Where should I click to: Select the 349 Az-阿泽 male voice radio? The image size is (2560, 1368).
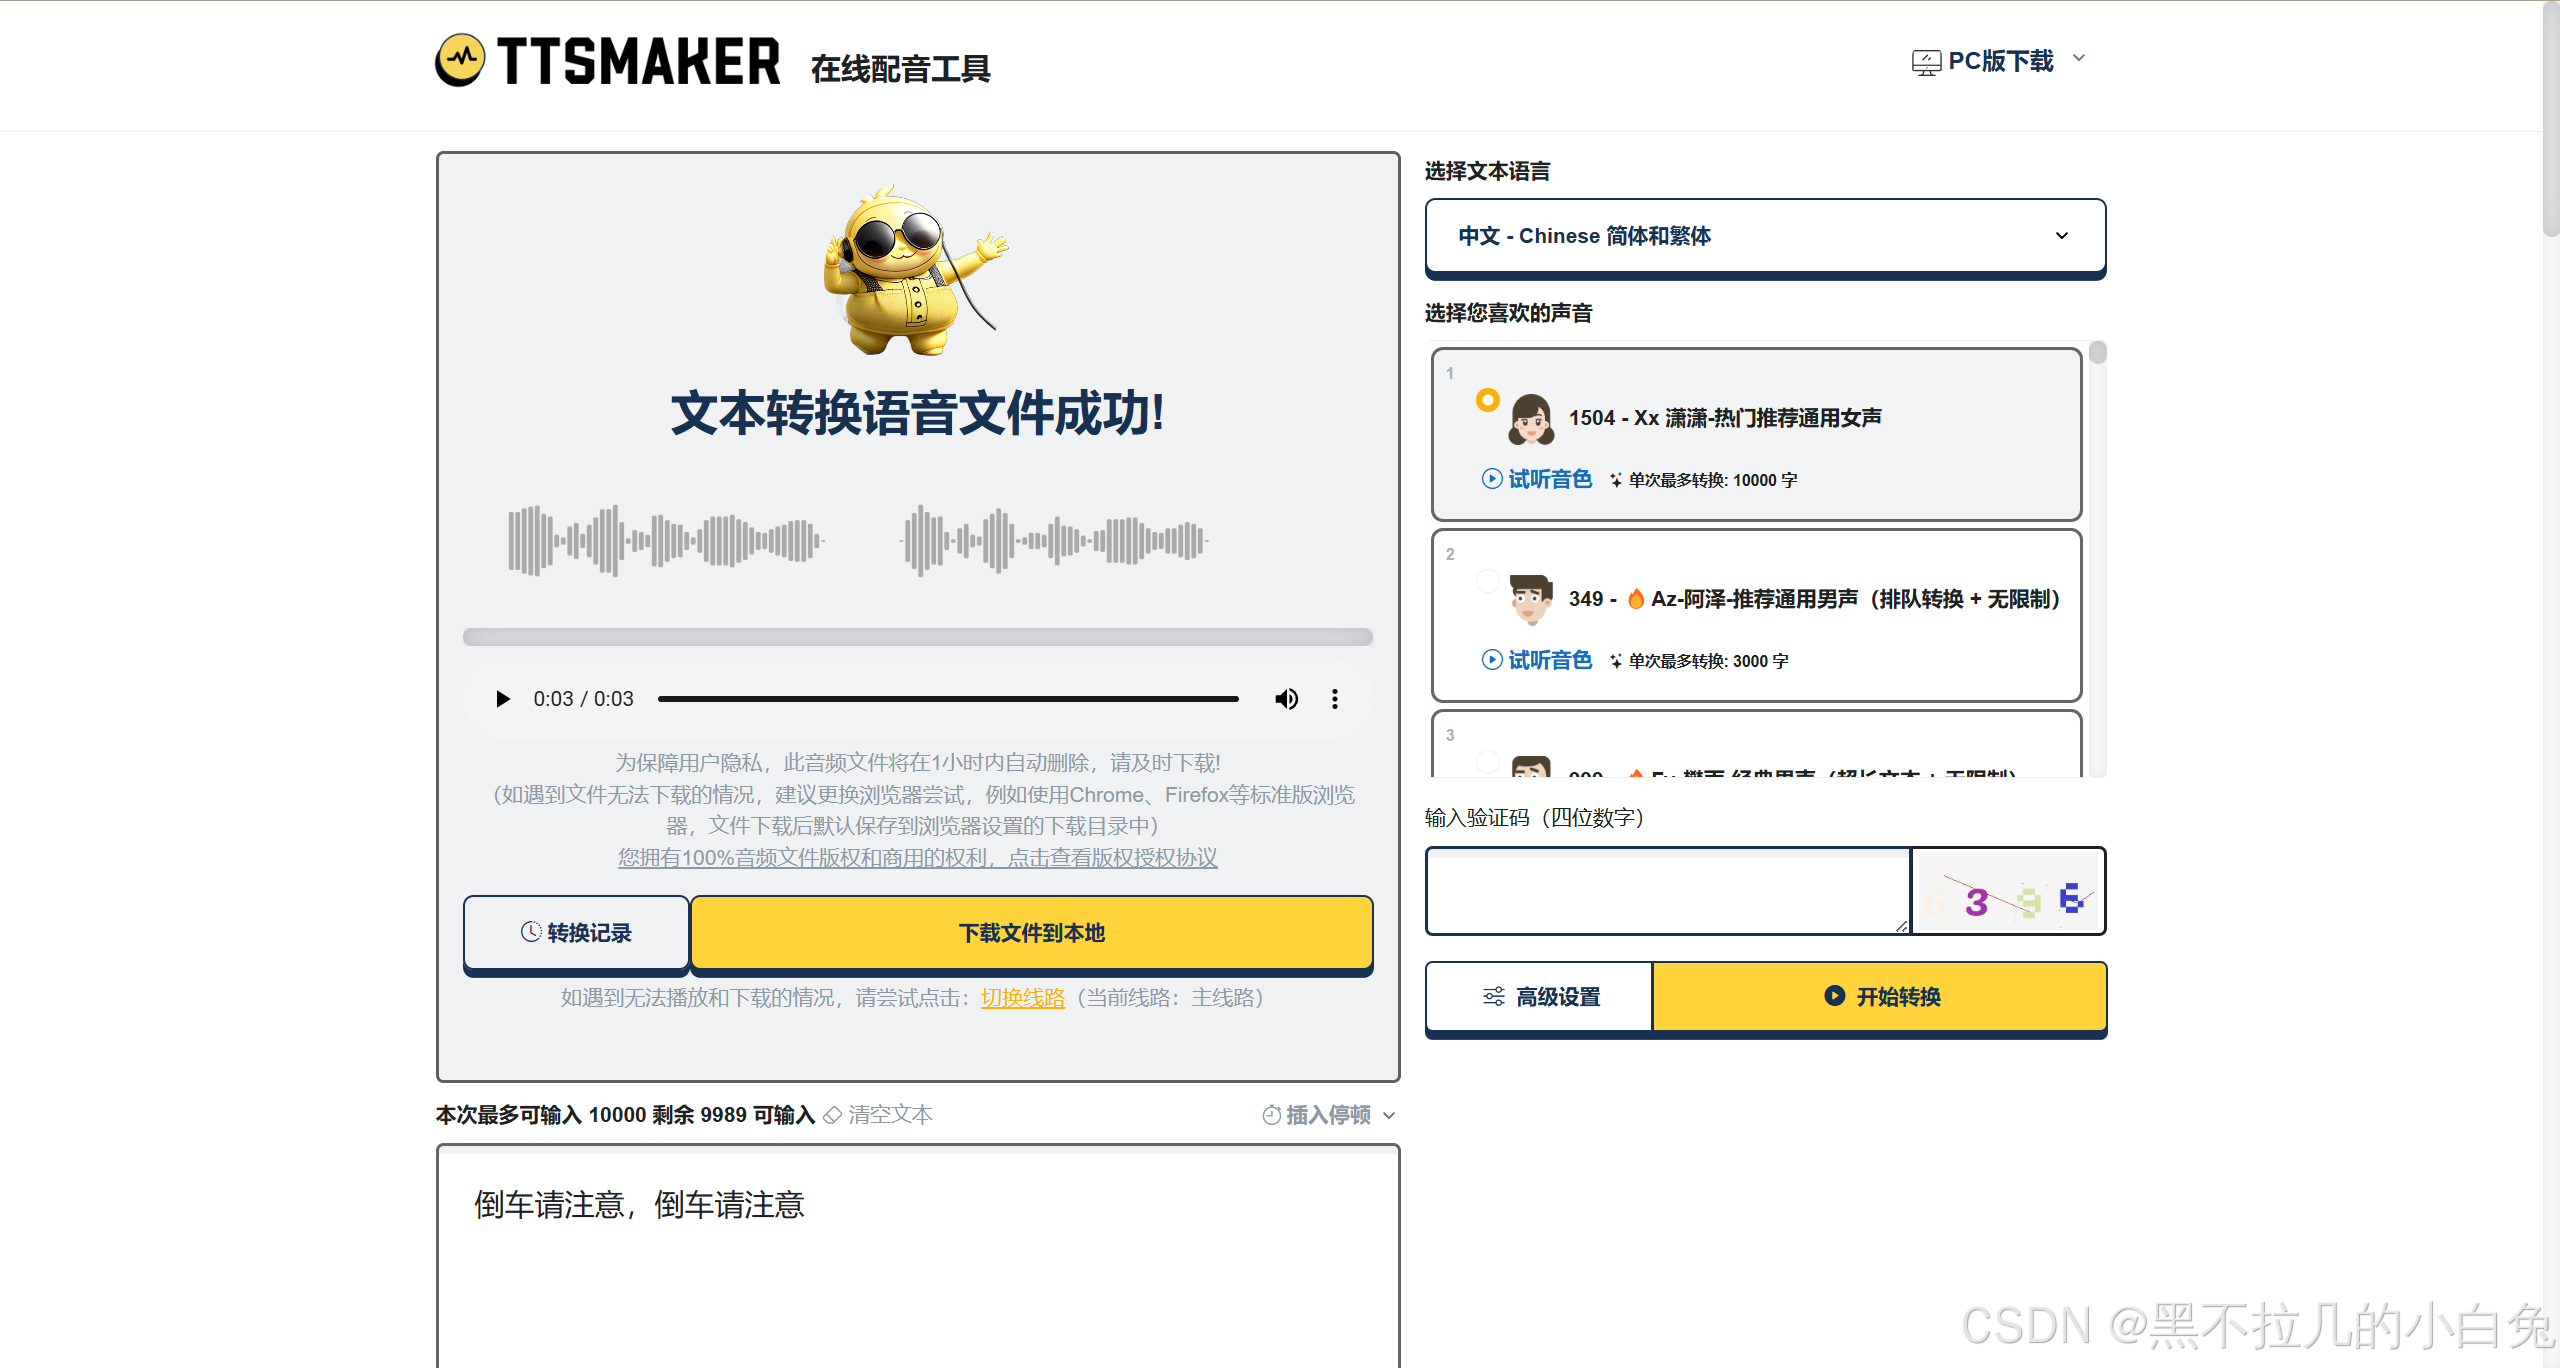tap(1488, 581)
